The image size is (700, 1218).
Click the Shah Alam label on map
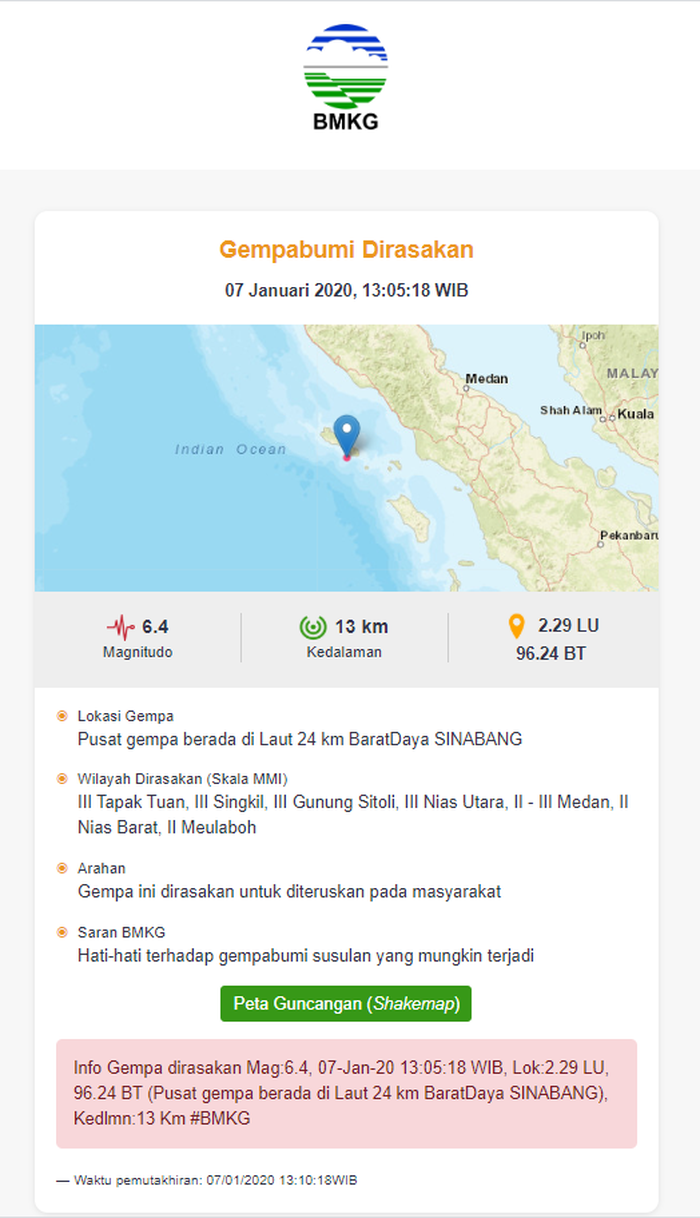(x=569, y=410)
